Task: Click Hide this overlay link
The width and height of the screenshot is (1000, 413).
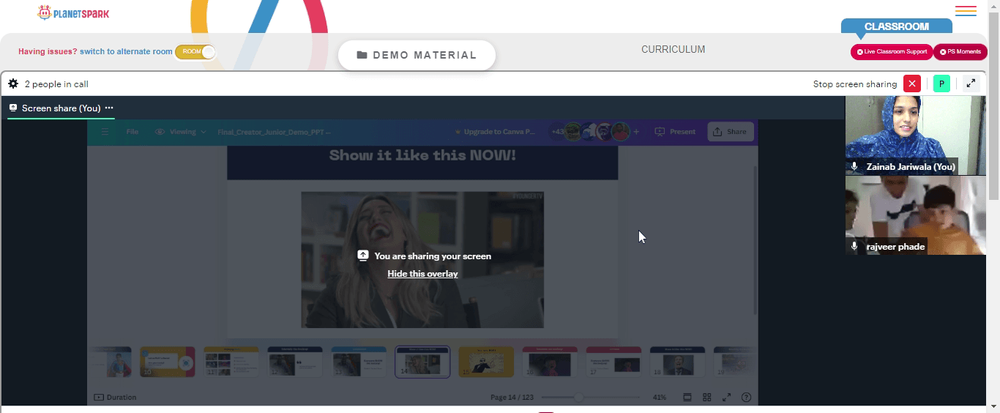Action: (422, 273)
